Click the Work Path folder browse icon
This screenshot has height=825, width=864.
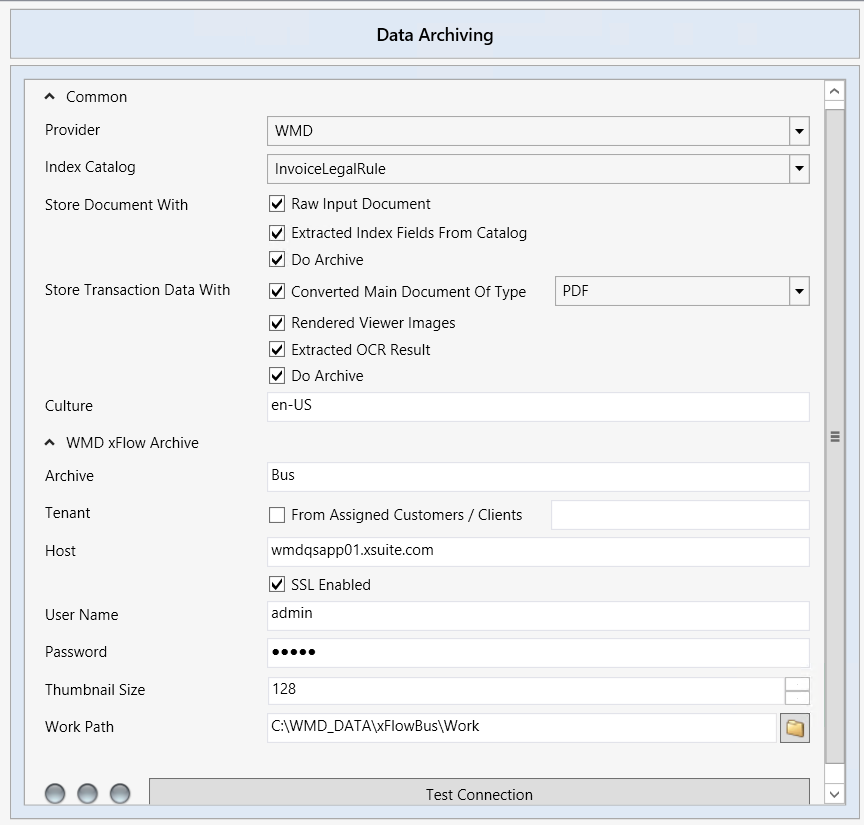[795, 728]
